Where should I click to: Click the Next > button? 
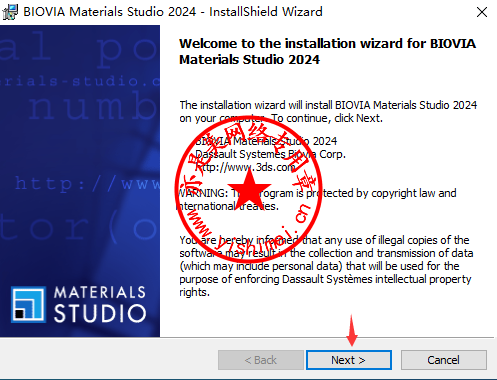[x=349, y=360]
